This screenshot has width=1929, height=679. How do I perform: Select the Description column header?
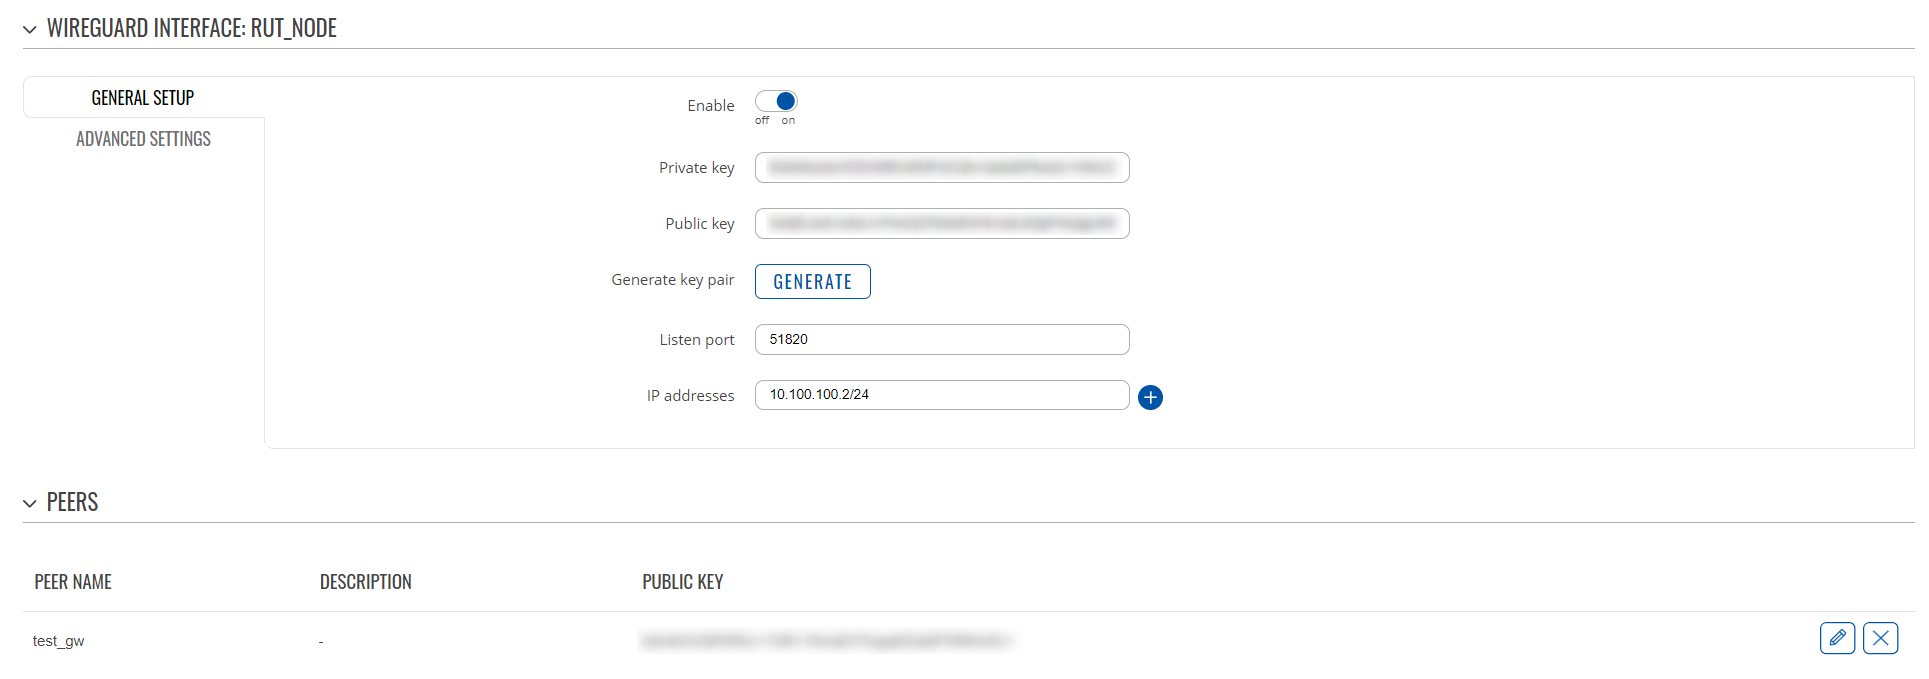(366, 582)
